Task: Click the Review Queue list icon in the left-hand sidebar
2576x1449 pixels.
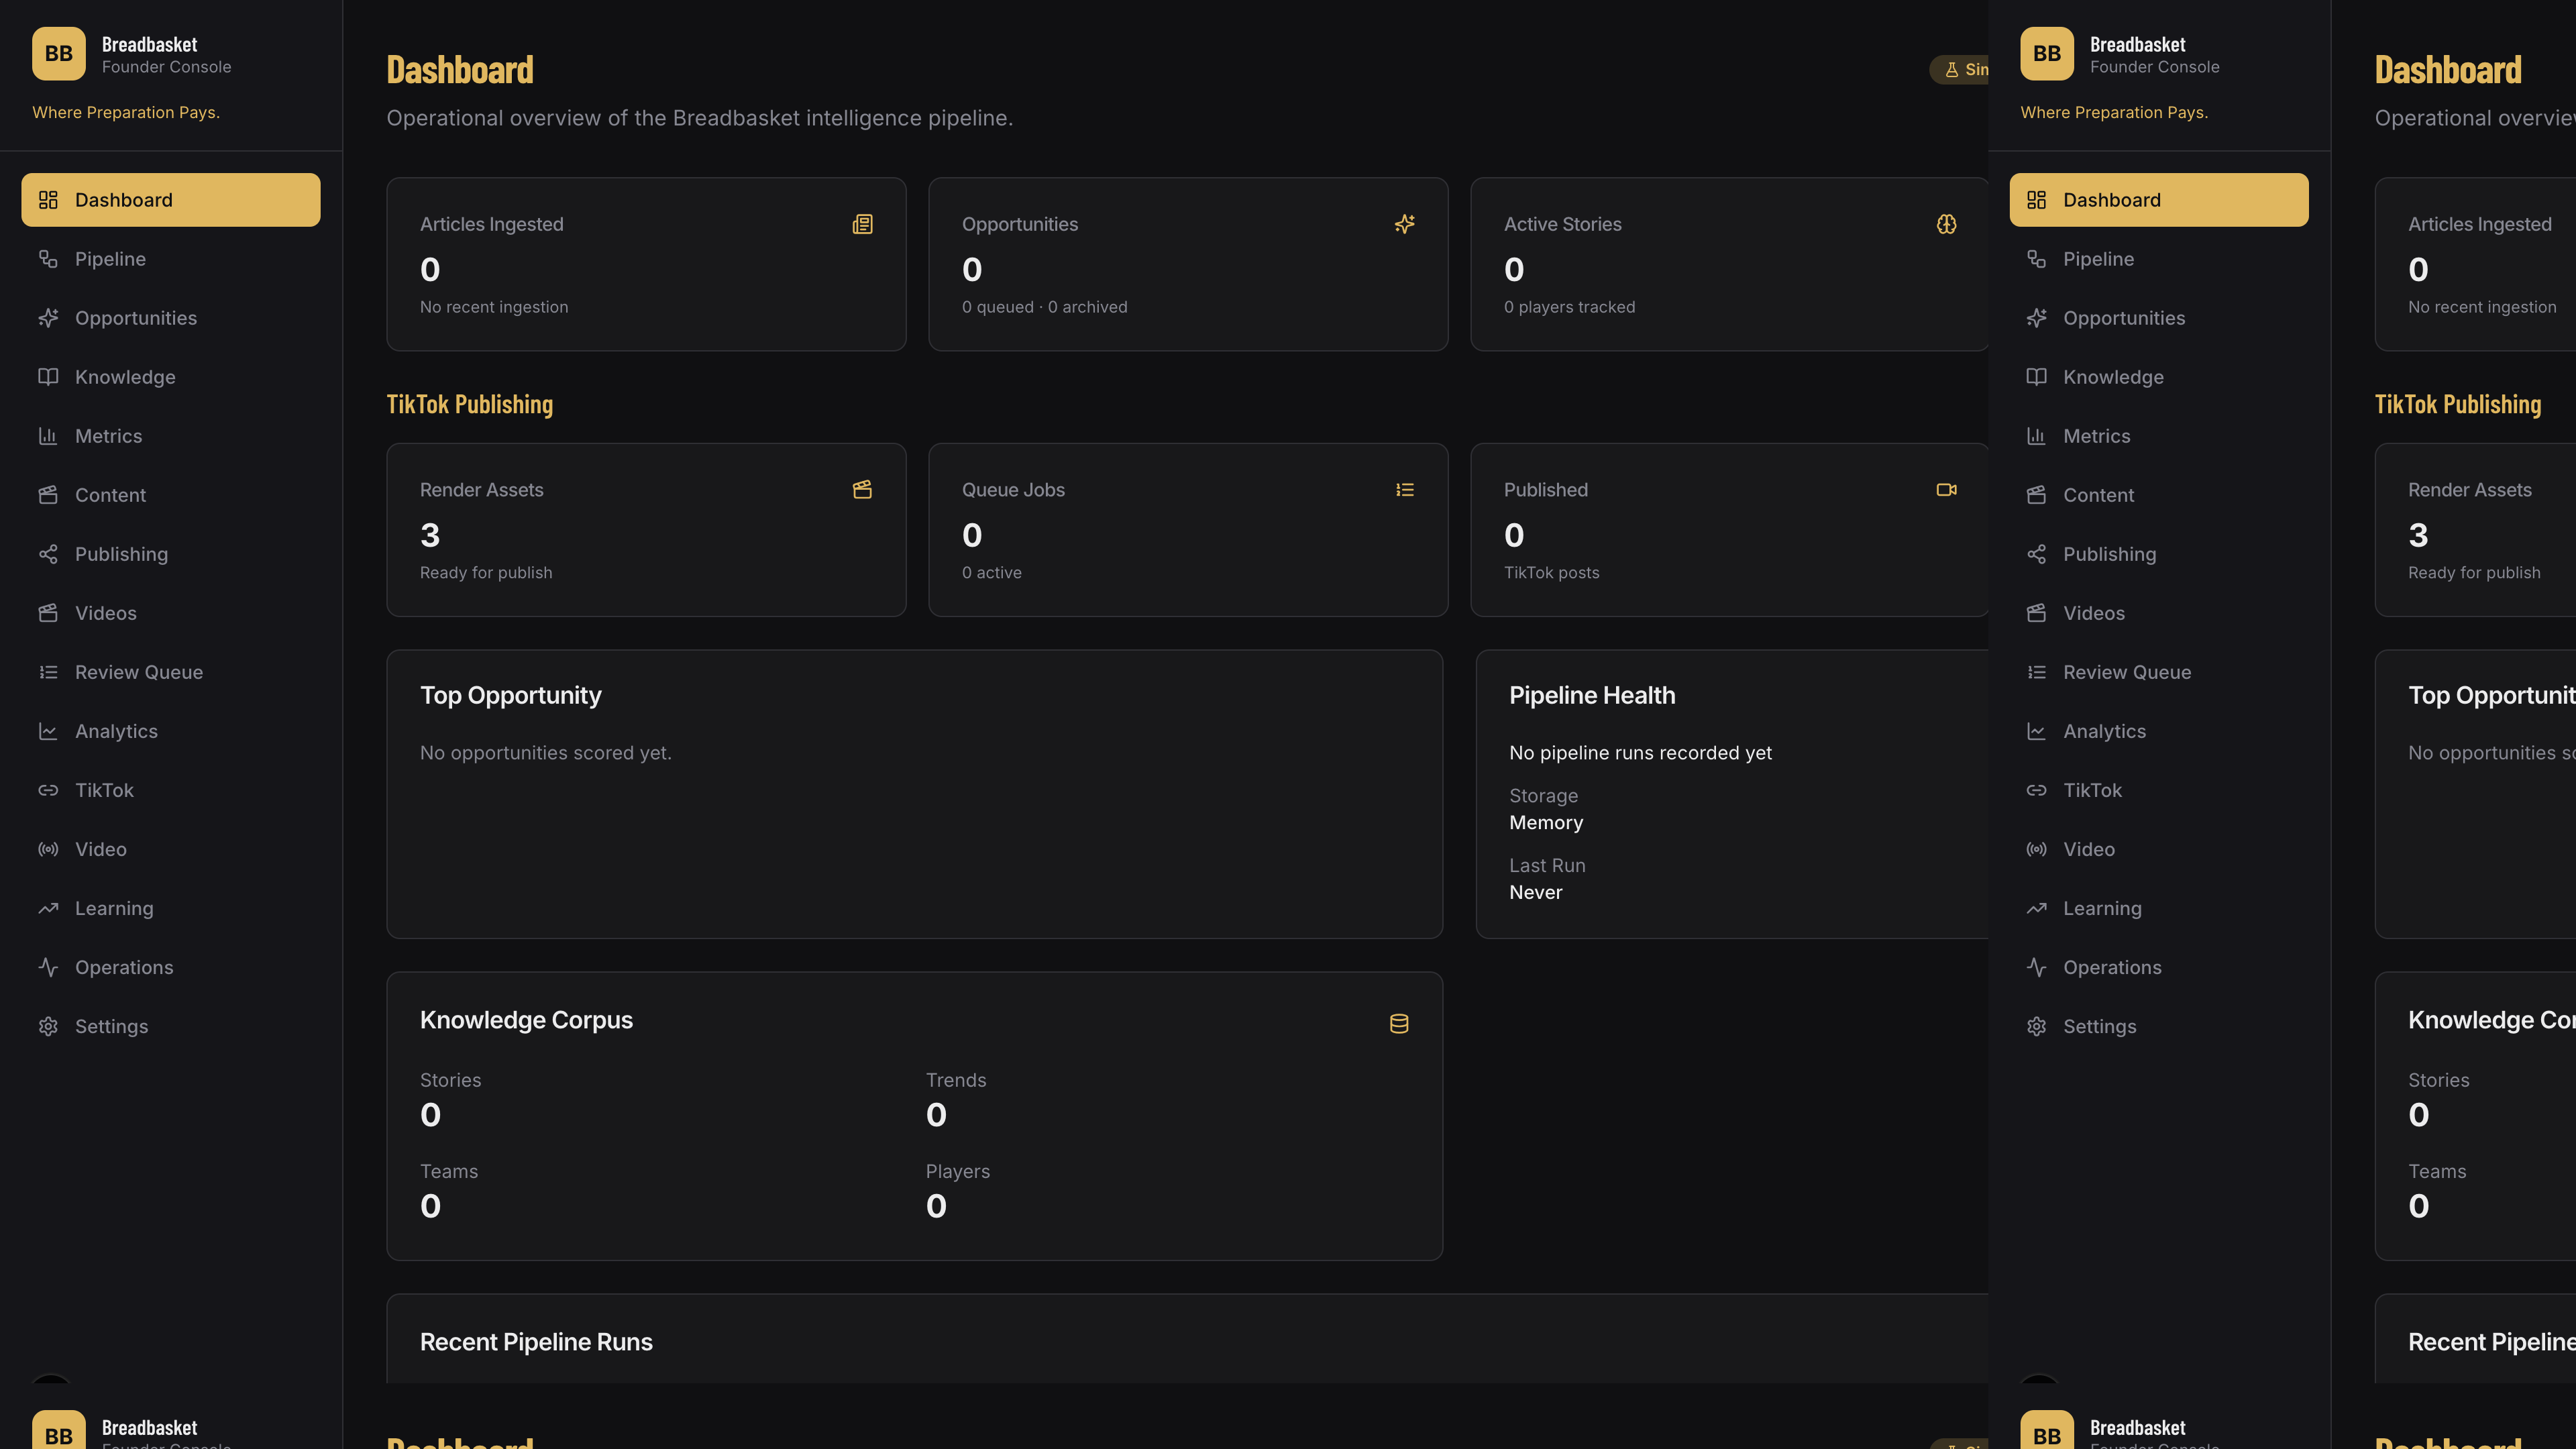Action: (x=48, y=672)
